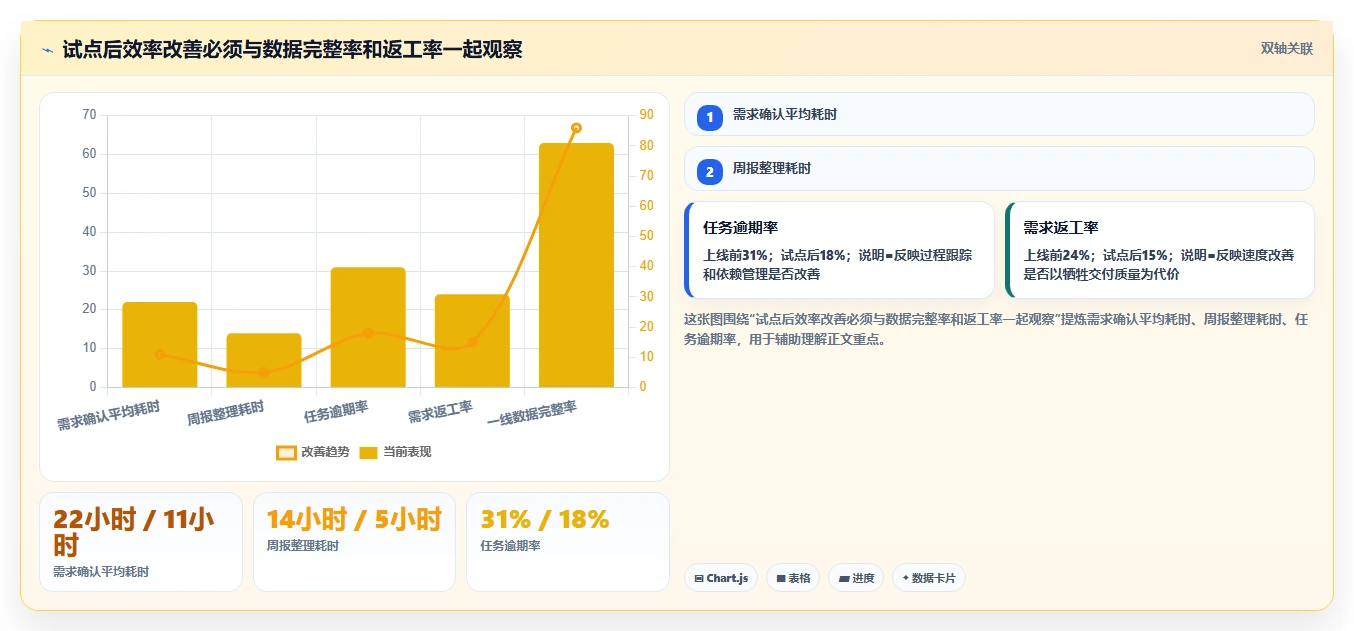Click the icon inside the Chart.js chip
This screenshot has width=1354, height=631.
coord(698,578)
